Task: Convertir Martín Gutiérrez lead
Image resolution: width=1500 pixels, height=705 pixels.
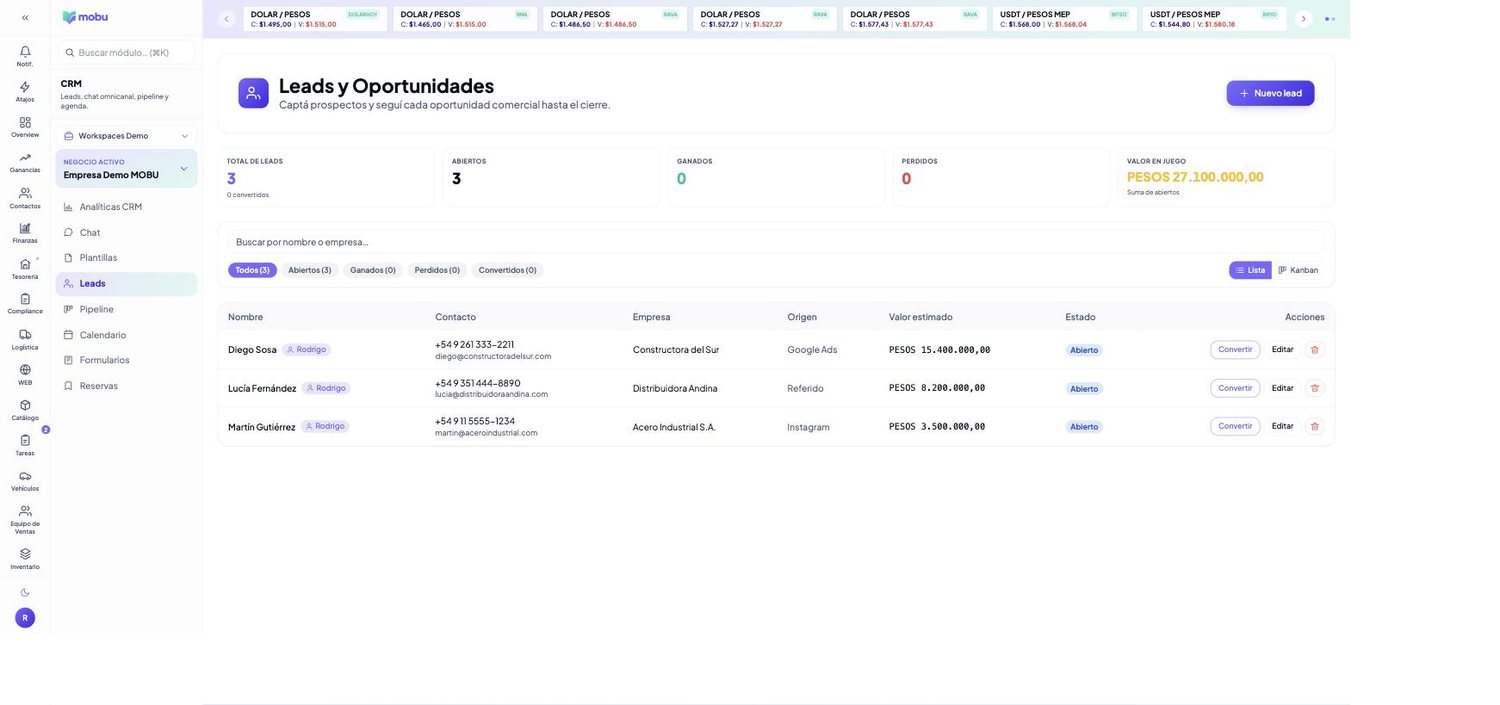Action: 1235,426
